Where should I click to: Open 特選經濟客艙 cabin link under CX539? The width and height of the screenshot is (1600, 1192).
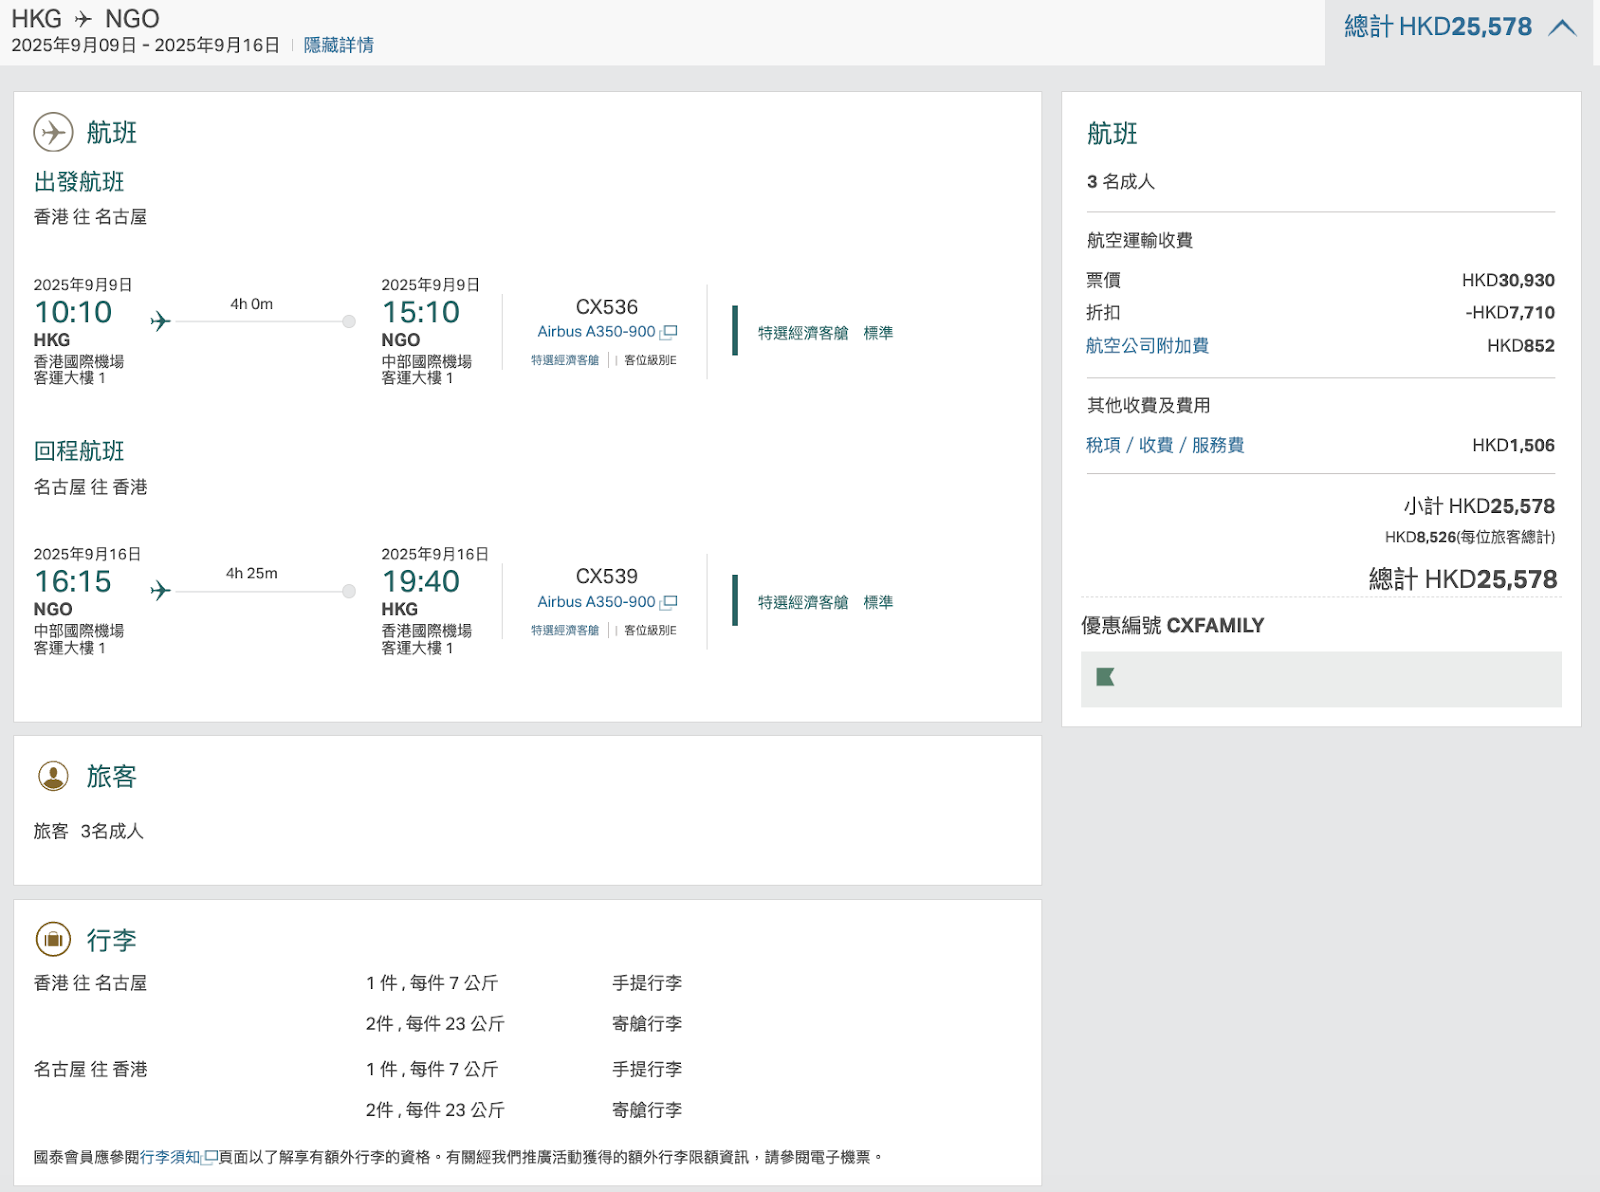click(565, 630)
